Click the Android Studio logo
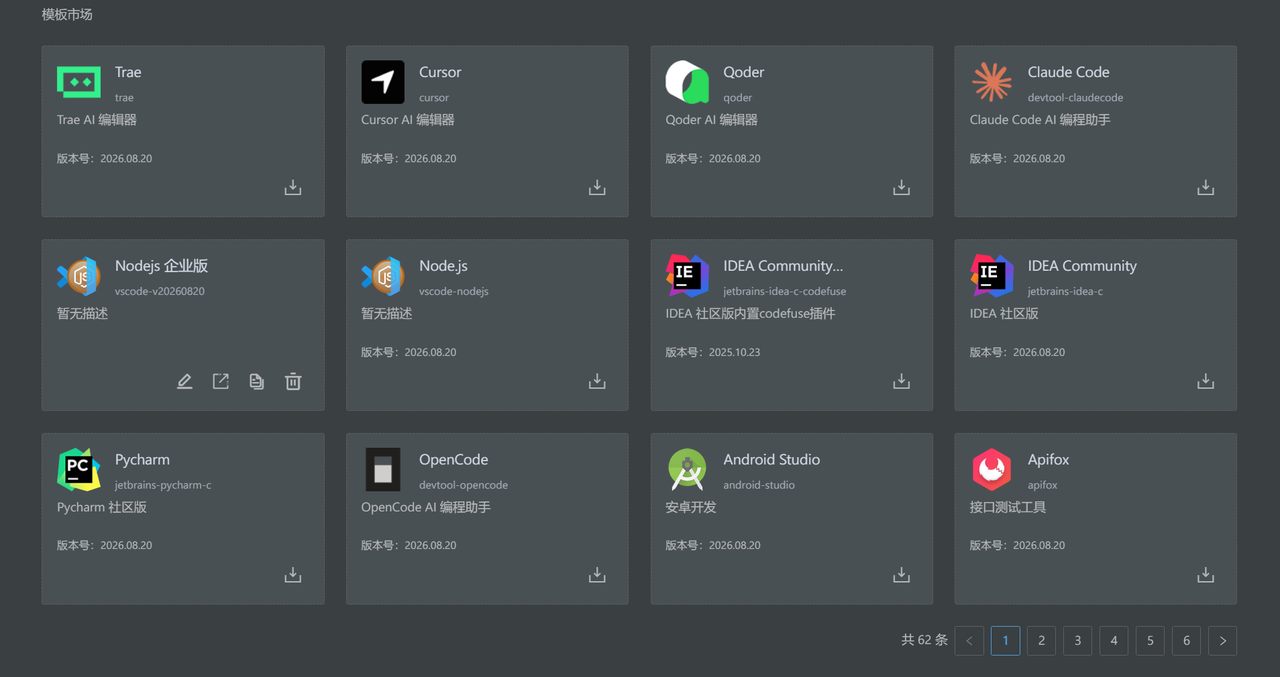 tap(687, 470)
